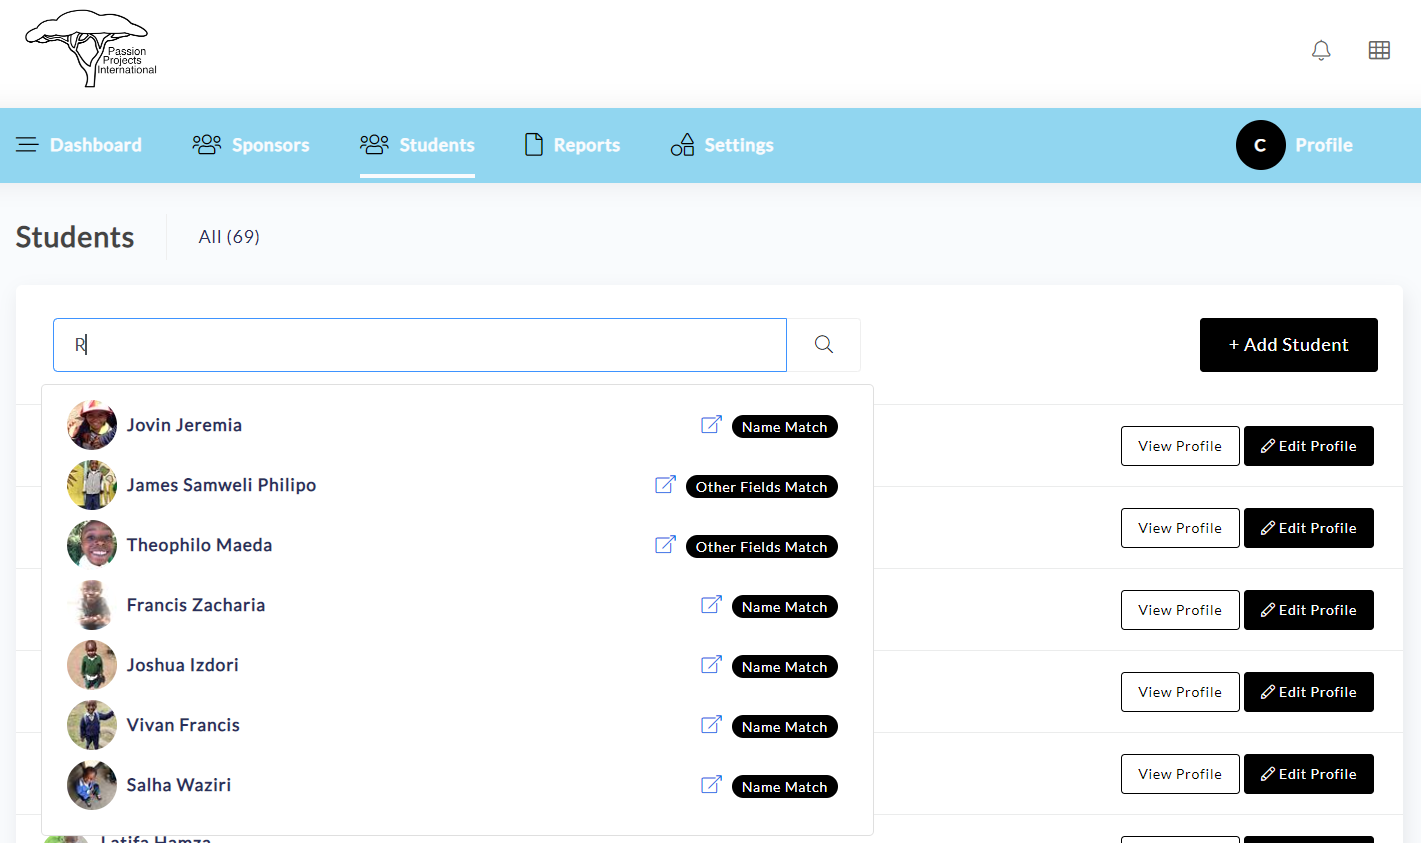Click the notification bell icon
This screenshot has height=843, width=1421.
(x=1321, y=50)
